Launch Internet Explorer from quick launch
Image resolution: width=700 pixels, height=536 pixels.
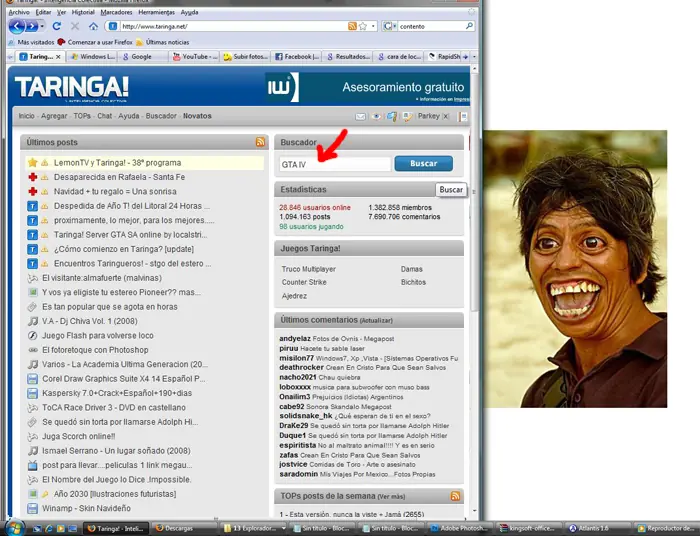49,528
